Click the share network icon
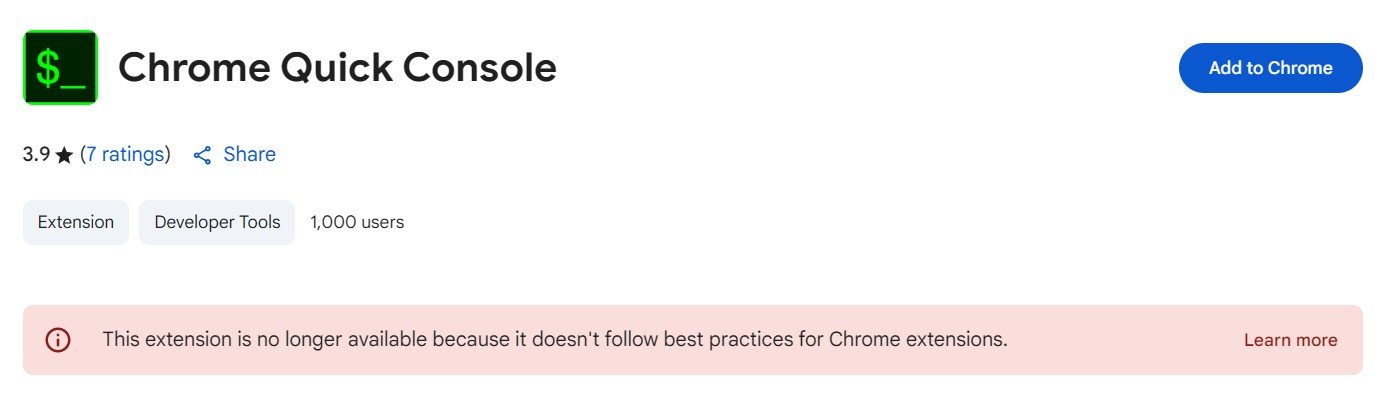1381x396 pixels. click(x=202, y=155)
